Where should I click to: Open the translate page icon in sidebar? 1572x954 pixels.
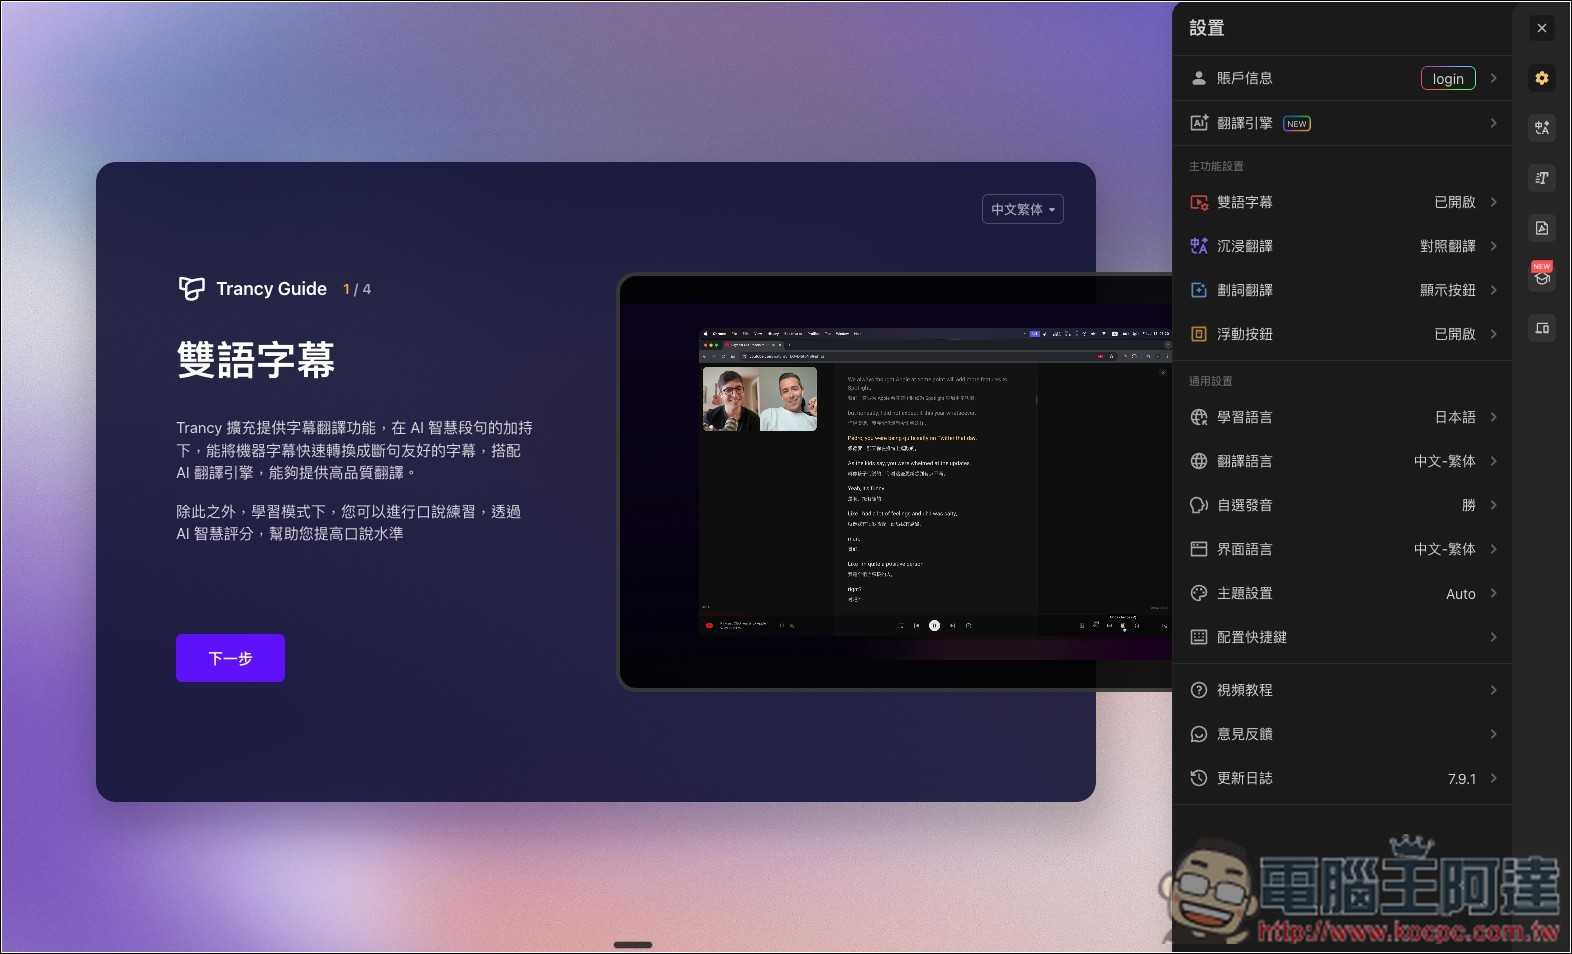[x=1542, y=128]
